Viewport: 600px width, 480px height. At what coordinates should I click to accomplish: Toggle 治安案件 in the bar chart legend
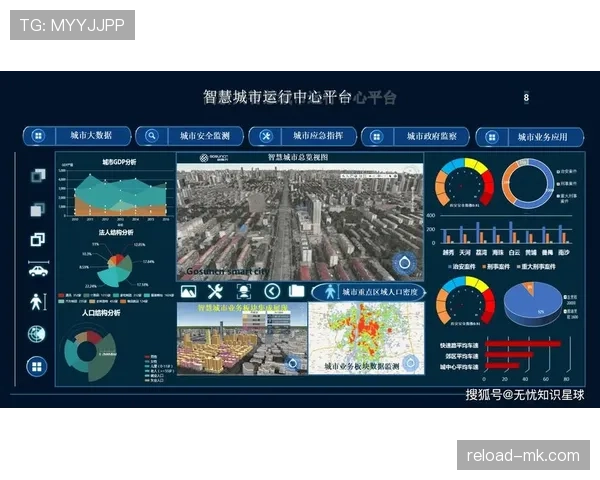click(461, 266)
